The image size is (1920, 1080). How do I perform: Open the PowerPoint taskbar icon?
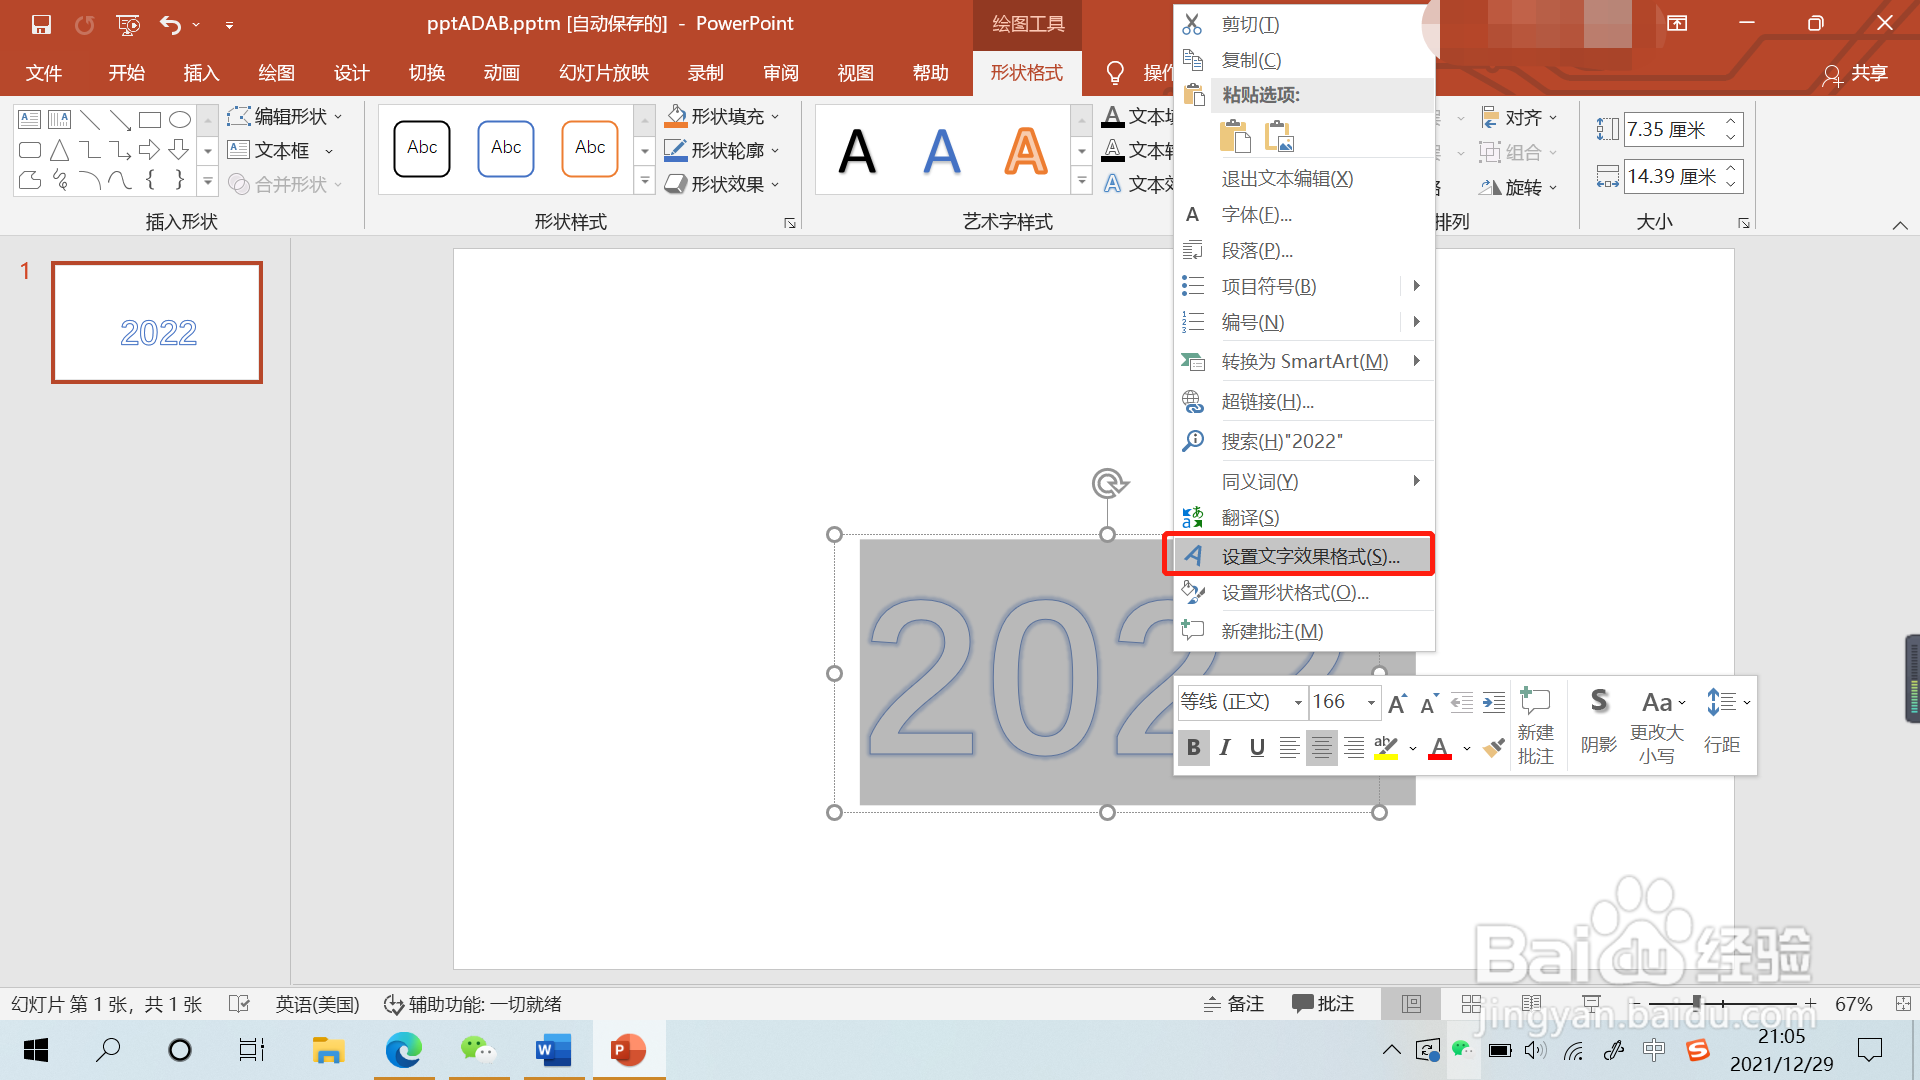click(628, 1050)
